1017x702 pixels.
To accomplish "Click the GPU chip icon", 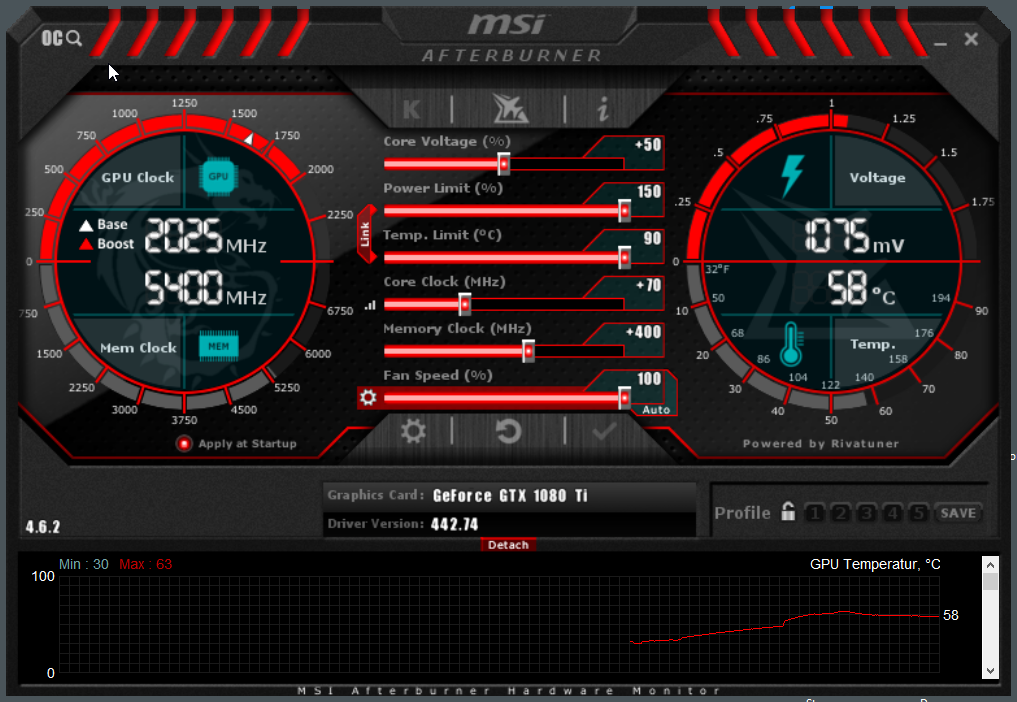I will tap(219, 175).
